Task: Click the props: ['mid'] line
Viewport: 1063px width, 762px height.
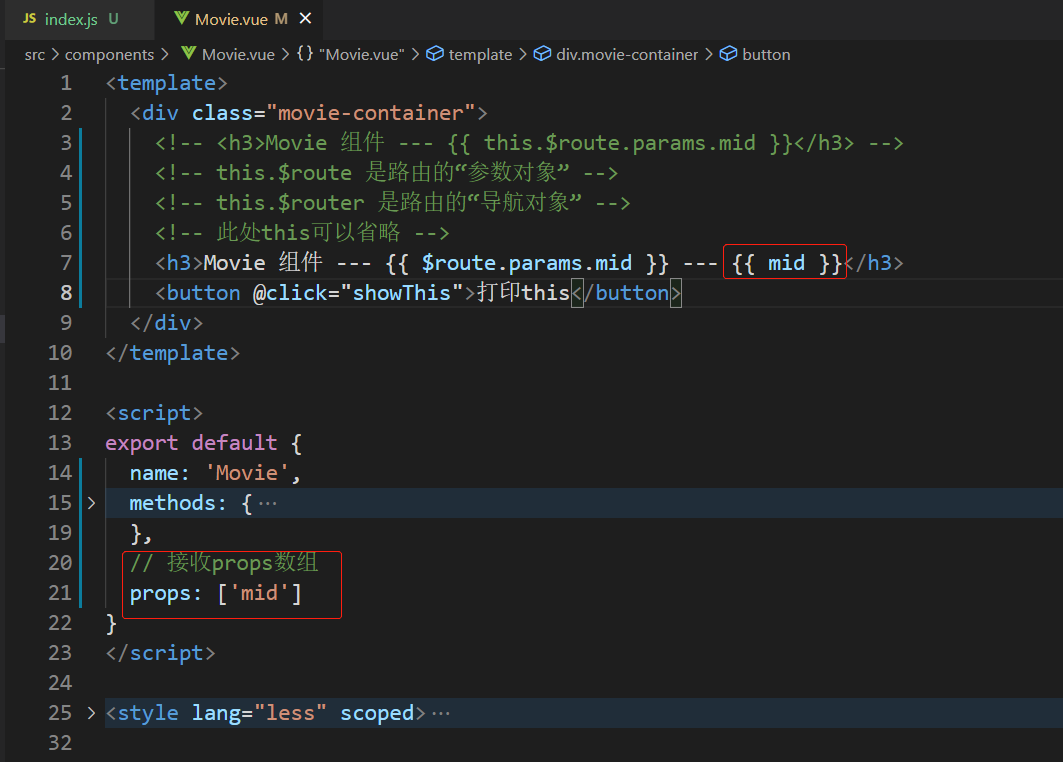Action: click(216, 593)
